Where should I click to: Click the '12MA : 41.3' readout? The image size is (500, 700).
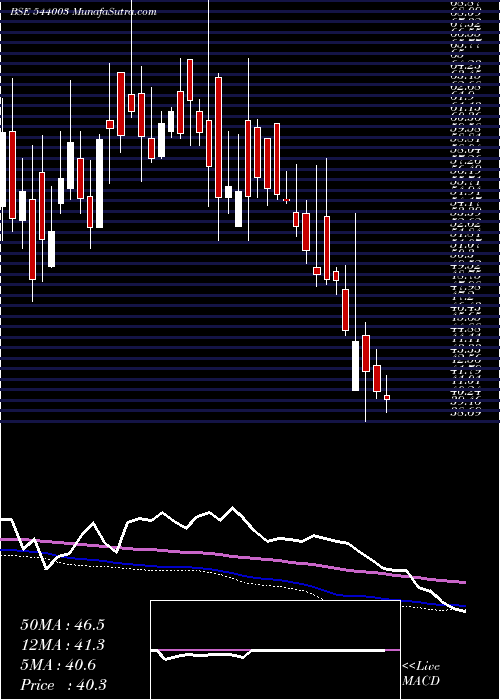[x=62, y=645]
